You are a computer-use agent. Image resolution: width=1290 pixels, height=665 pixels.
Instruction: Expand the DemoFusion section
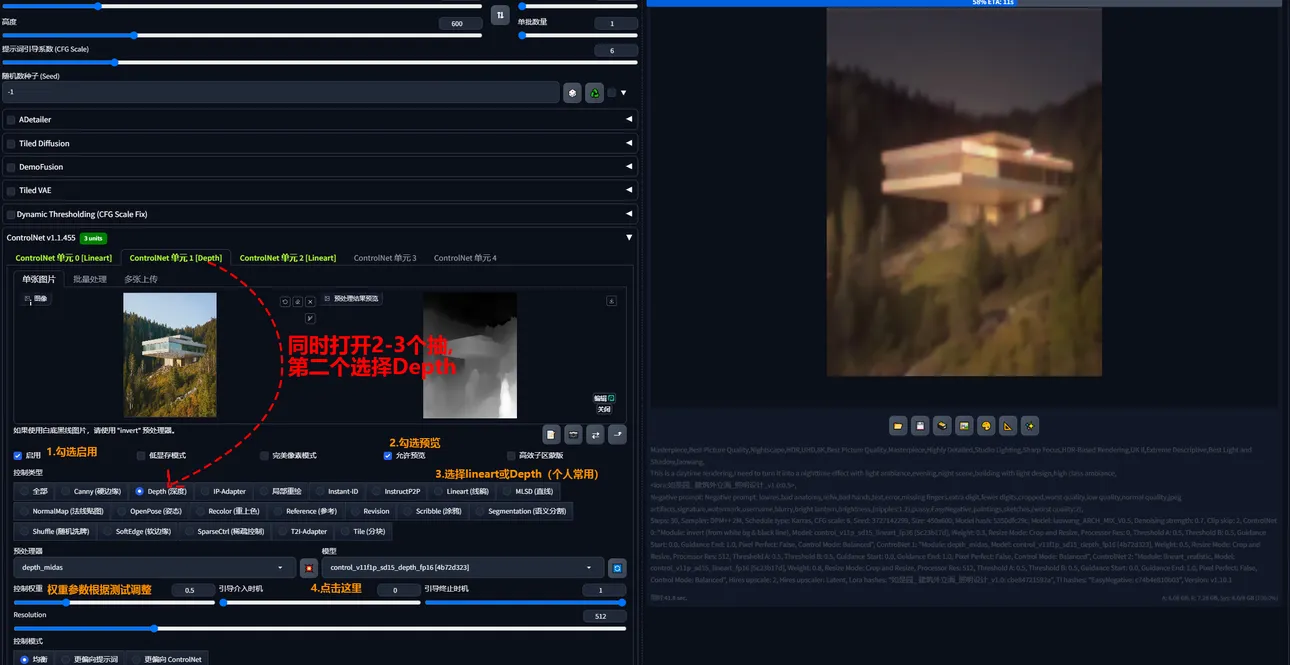tap(319, 167)
